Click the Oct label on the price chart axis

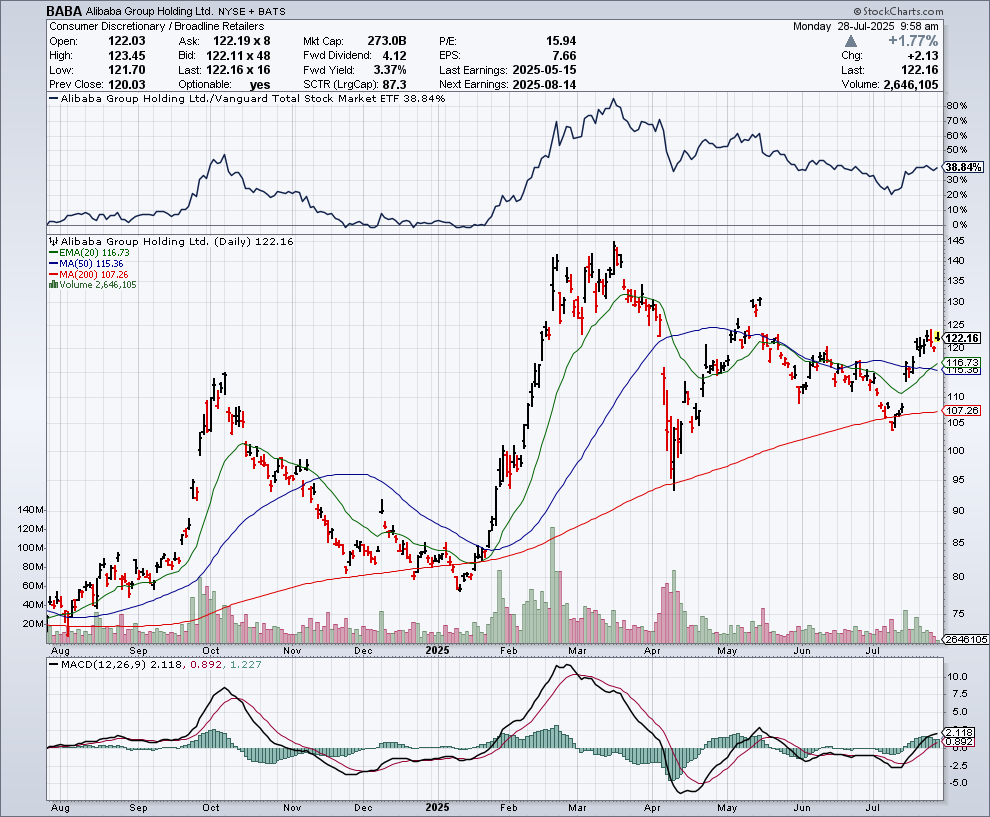point(211,650)
